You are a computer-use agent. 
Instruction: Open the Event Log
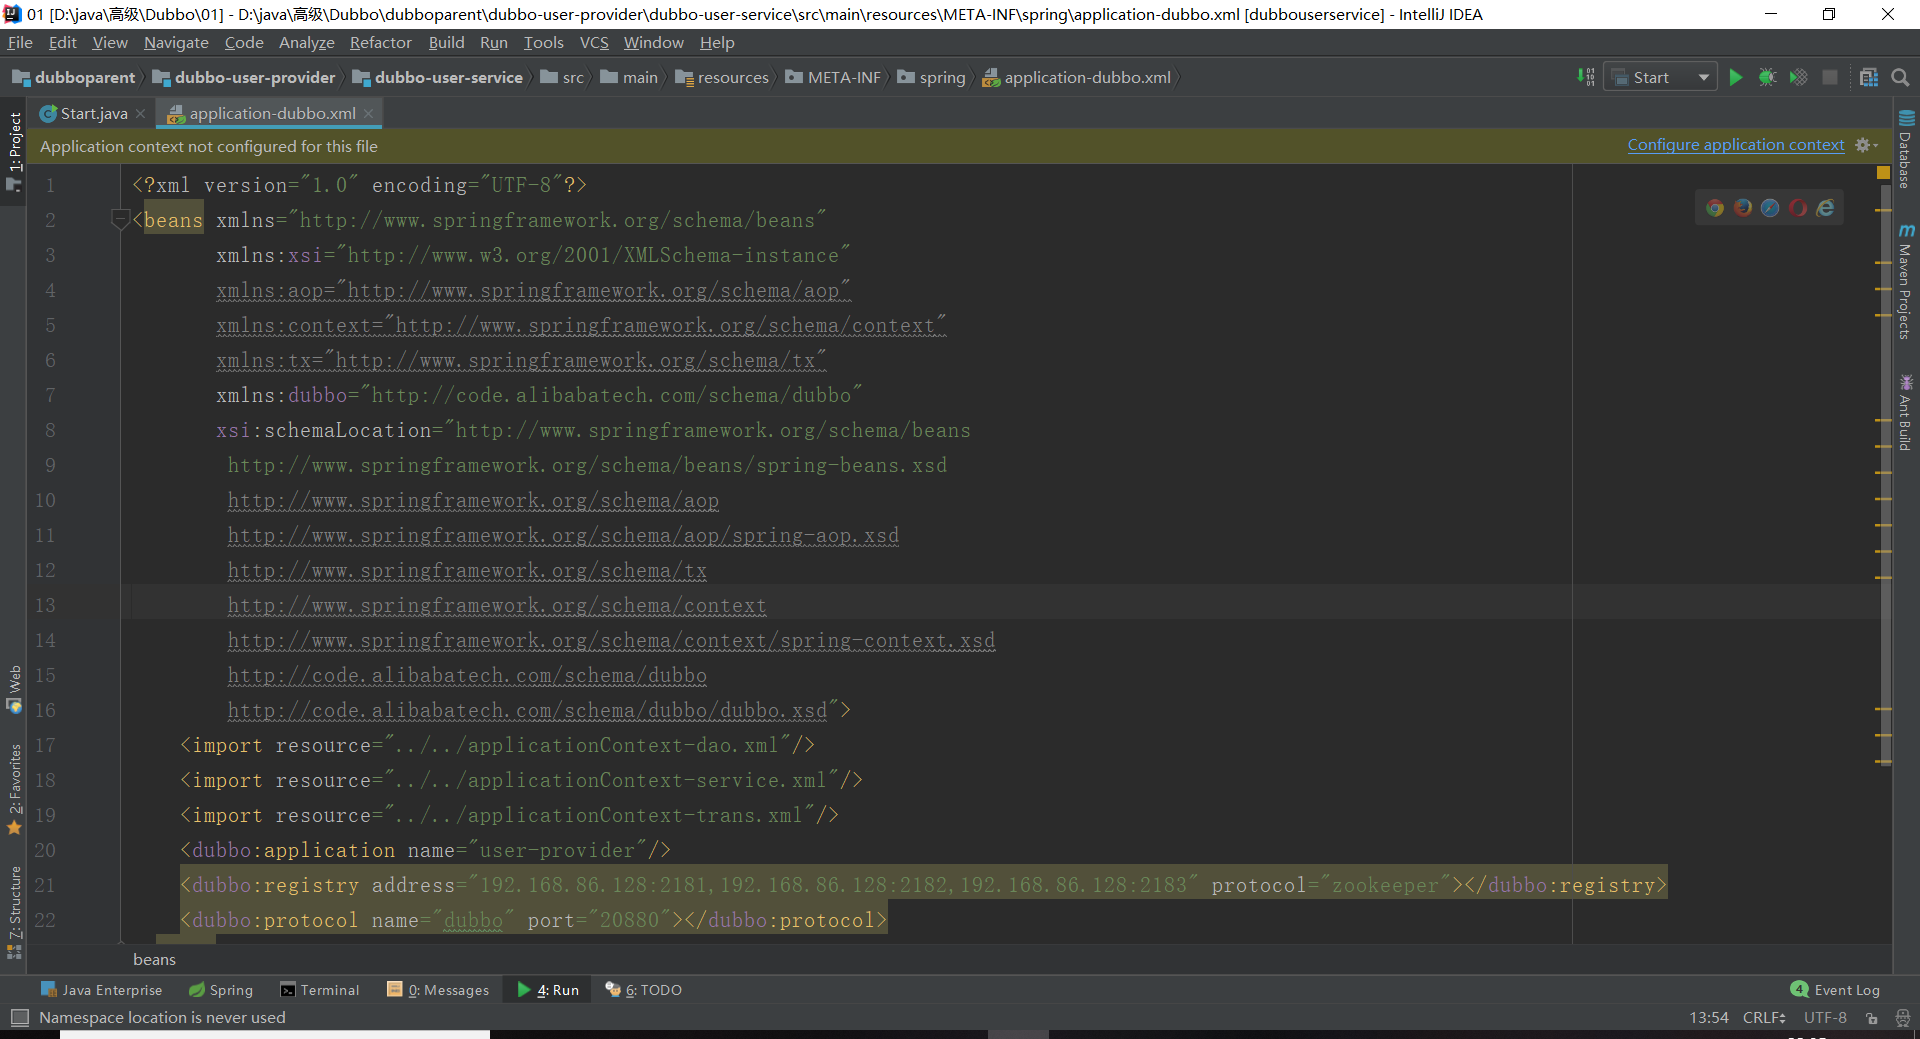coord(1836,990)
